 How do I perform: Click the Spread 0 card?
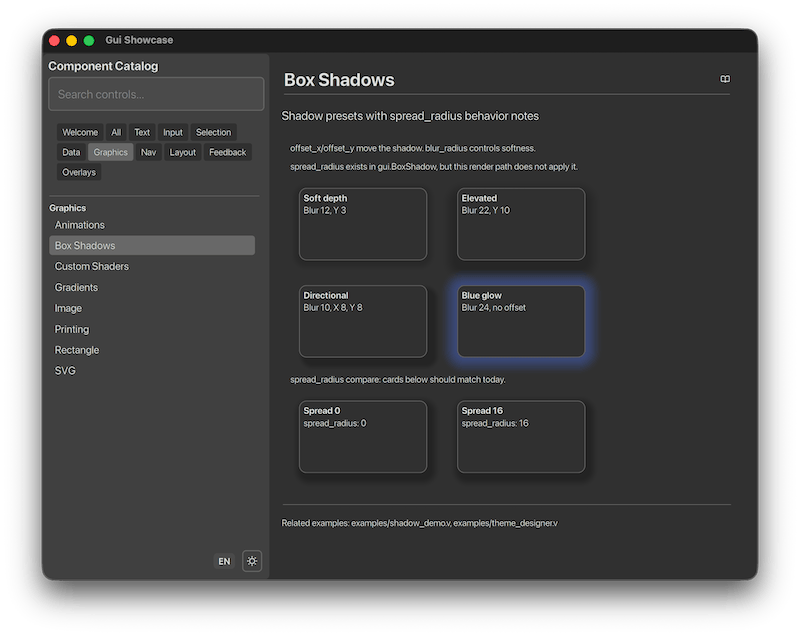tap(363, 437)
